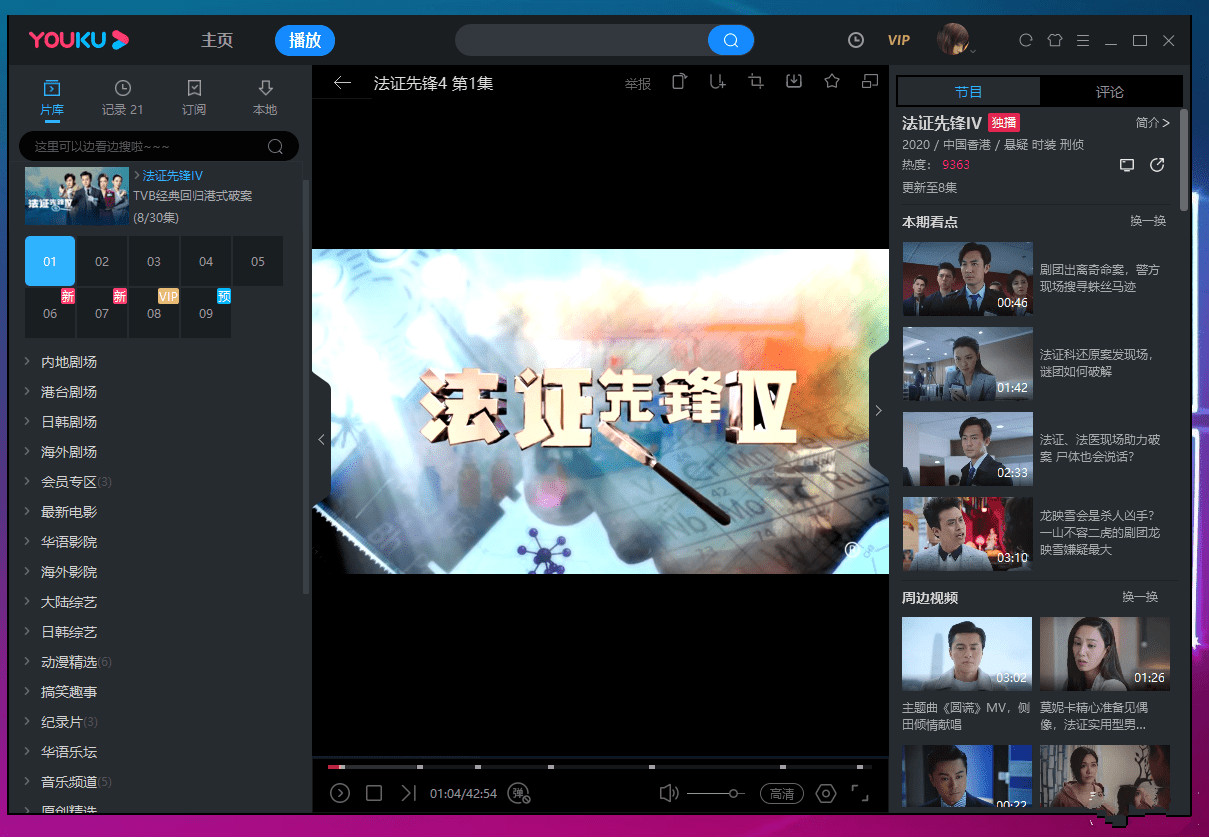Toggle fullscreen mode
Image resolution: width=1209 pixels, height=837 pixels.
[x=860, y=793]
